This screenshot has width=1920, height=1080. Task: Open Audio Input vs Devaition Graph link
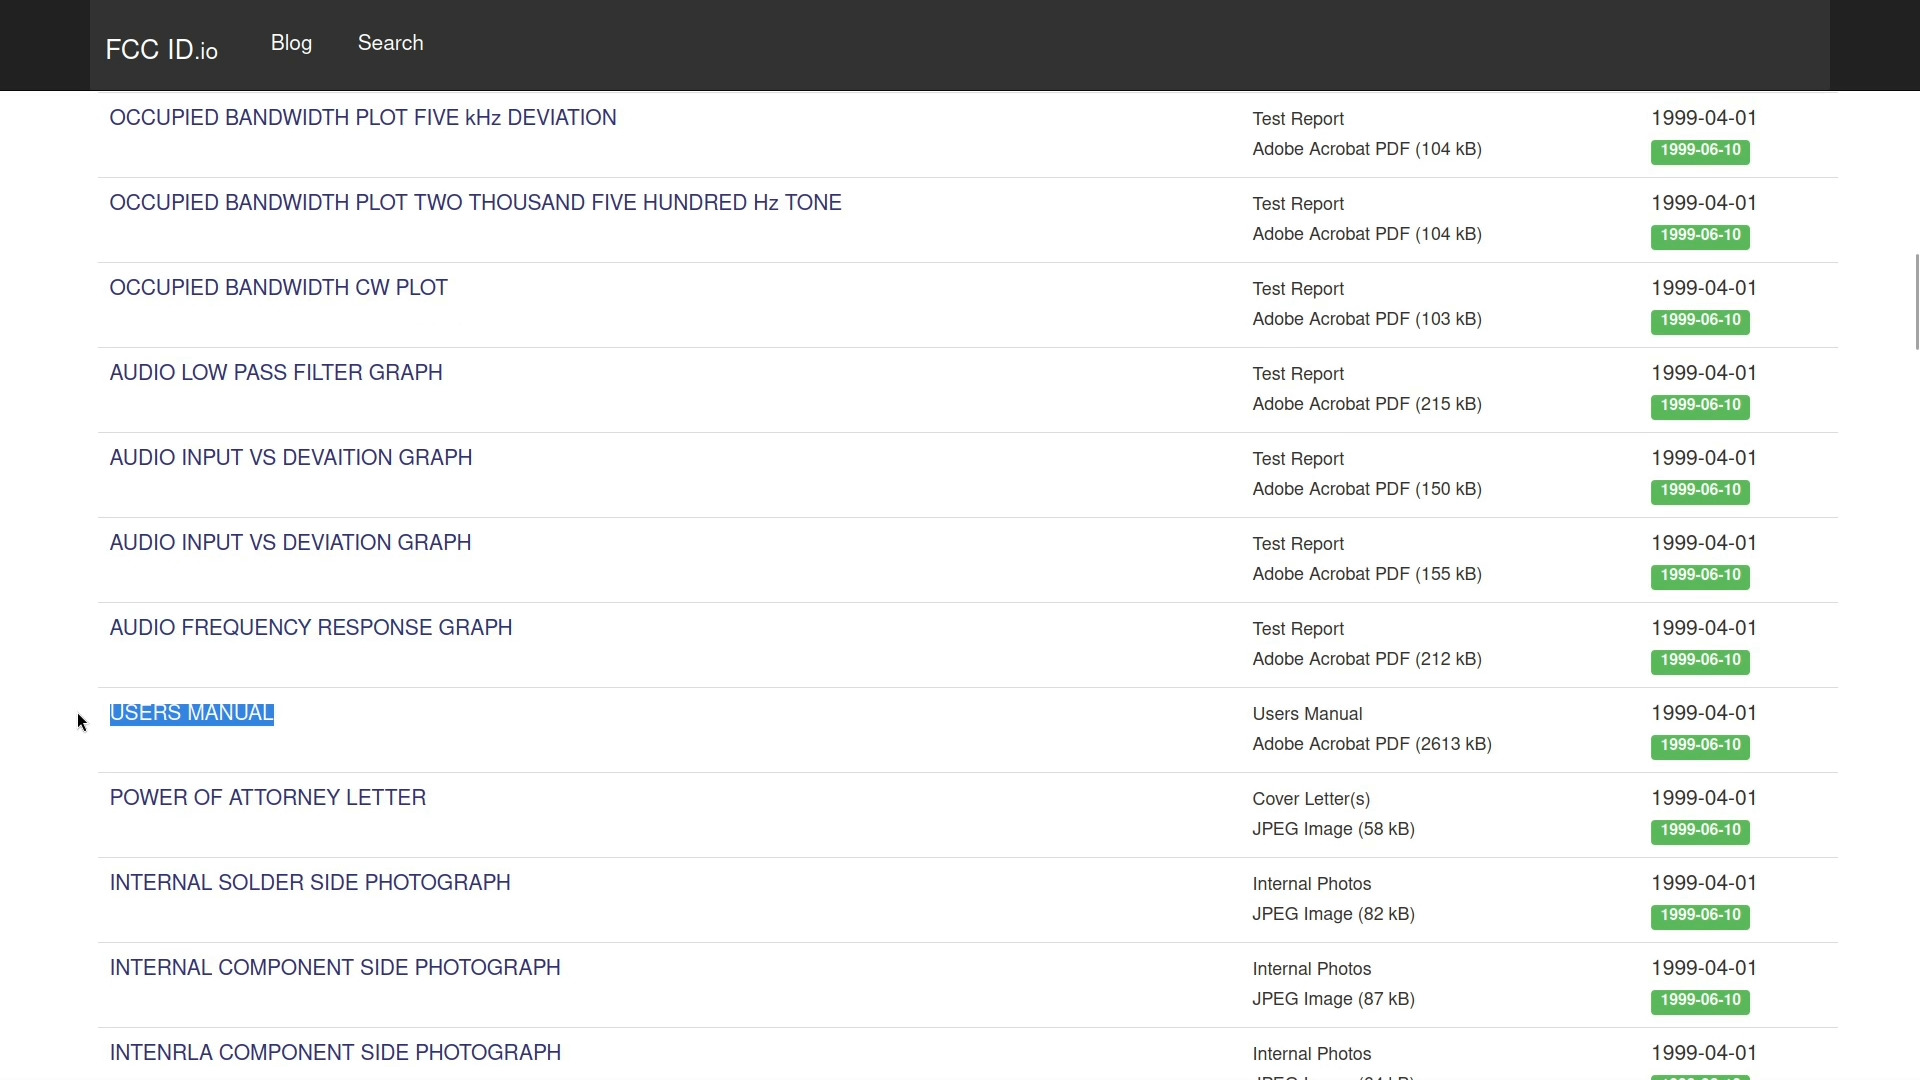tap(290, 458)
